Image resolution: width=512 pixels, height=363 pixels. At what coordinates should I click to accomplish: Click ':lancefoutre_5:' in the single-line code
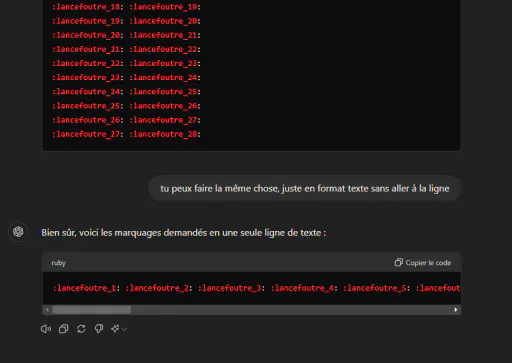click(376, 288)
